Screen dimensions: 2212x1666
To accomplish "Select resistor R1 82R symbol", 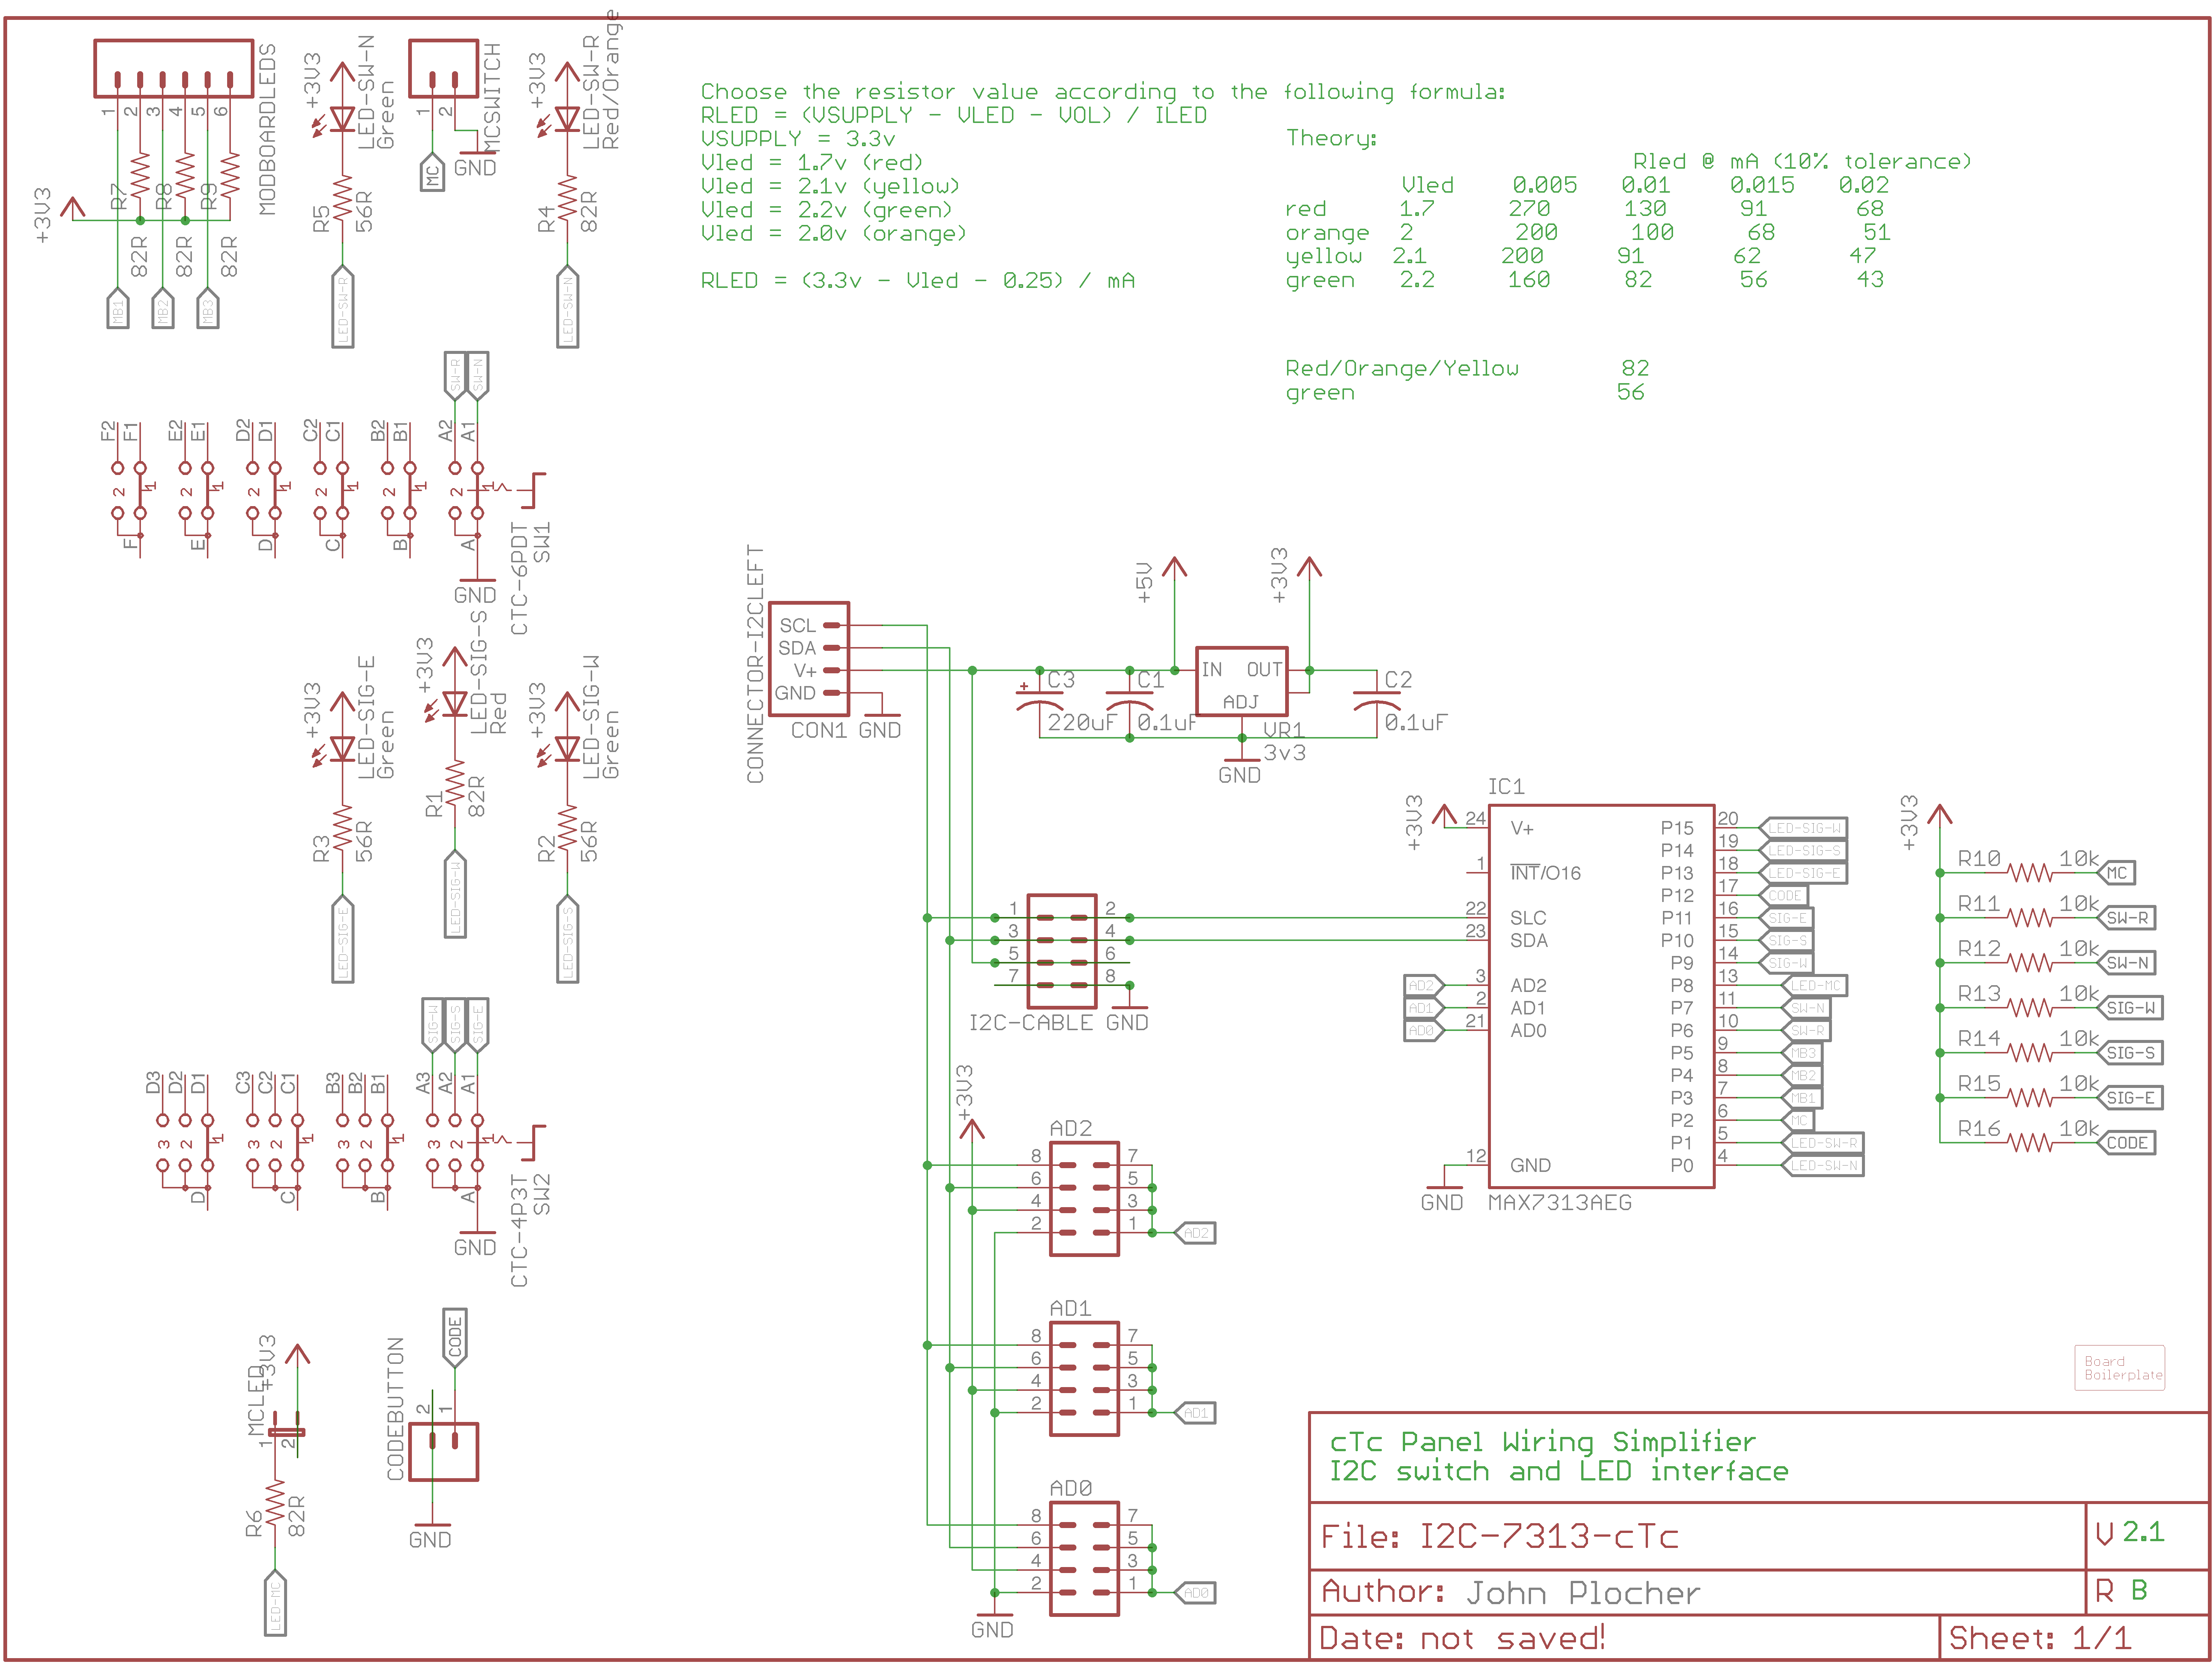I will [455, 784].
